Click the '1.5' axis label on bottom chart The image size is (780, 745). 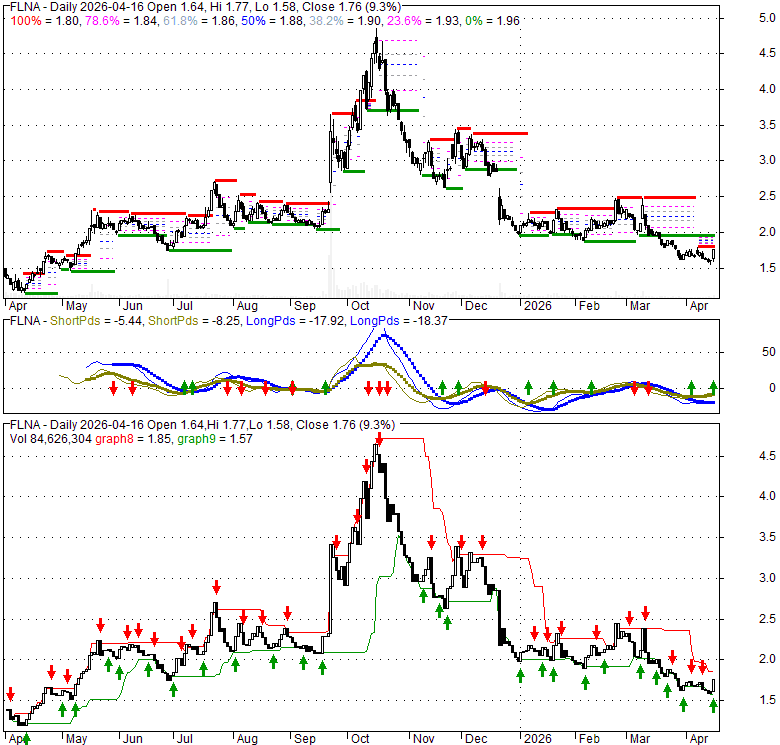pos(767,700)
